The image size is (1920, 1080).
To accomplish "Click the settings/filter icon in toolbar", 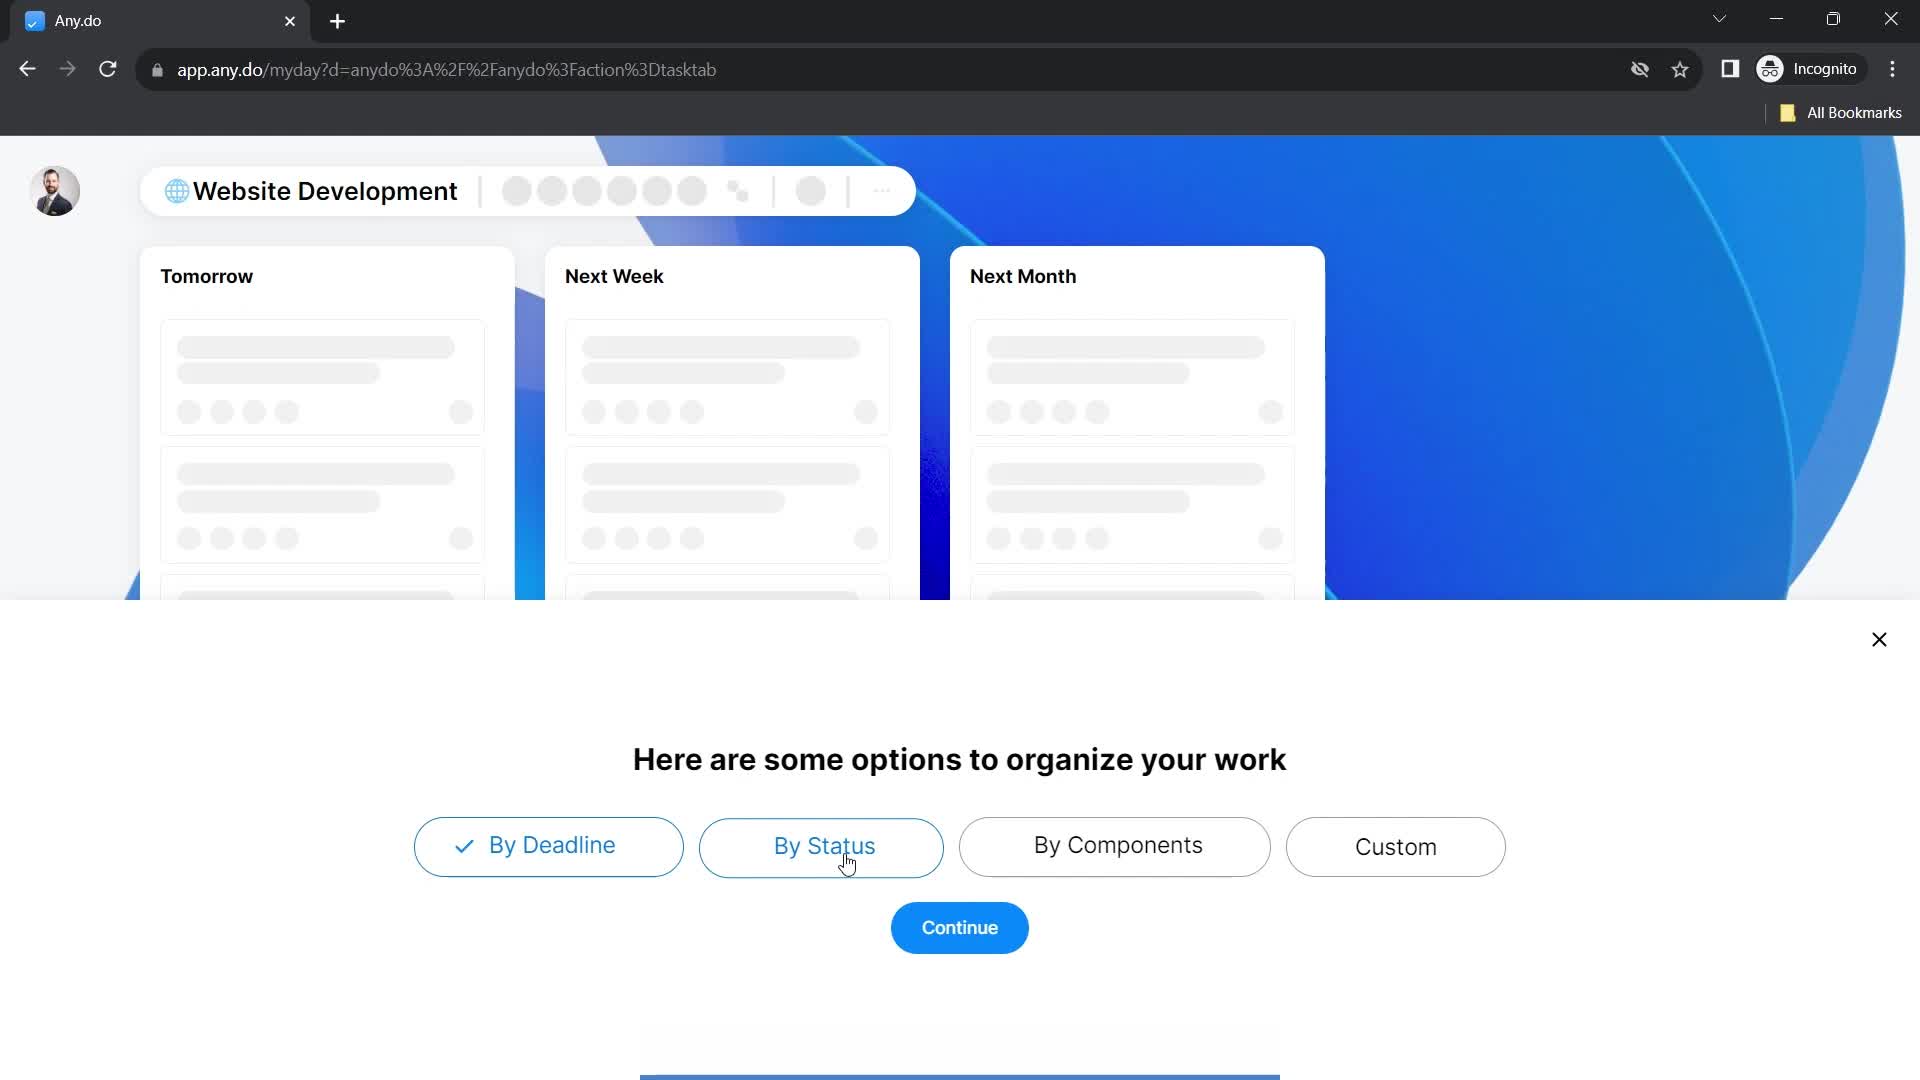I will pyautogui.click(x=738, y=191).
